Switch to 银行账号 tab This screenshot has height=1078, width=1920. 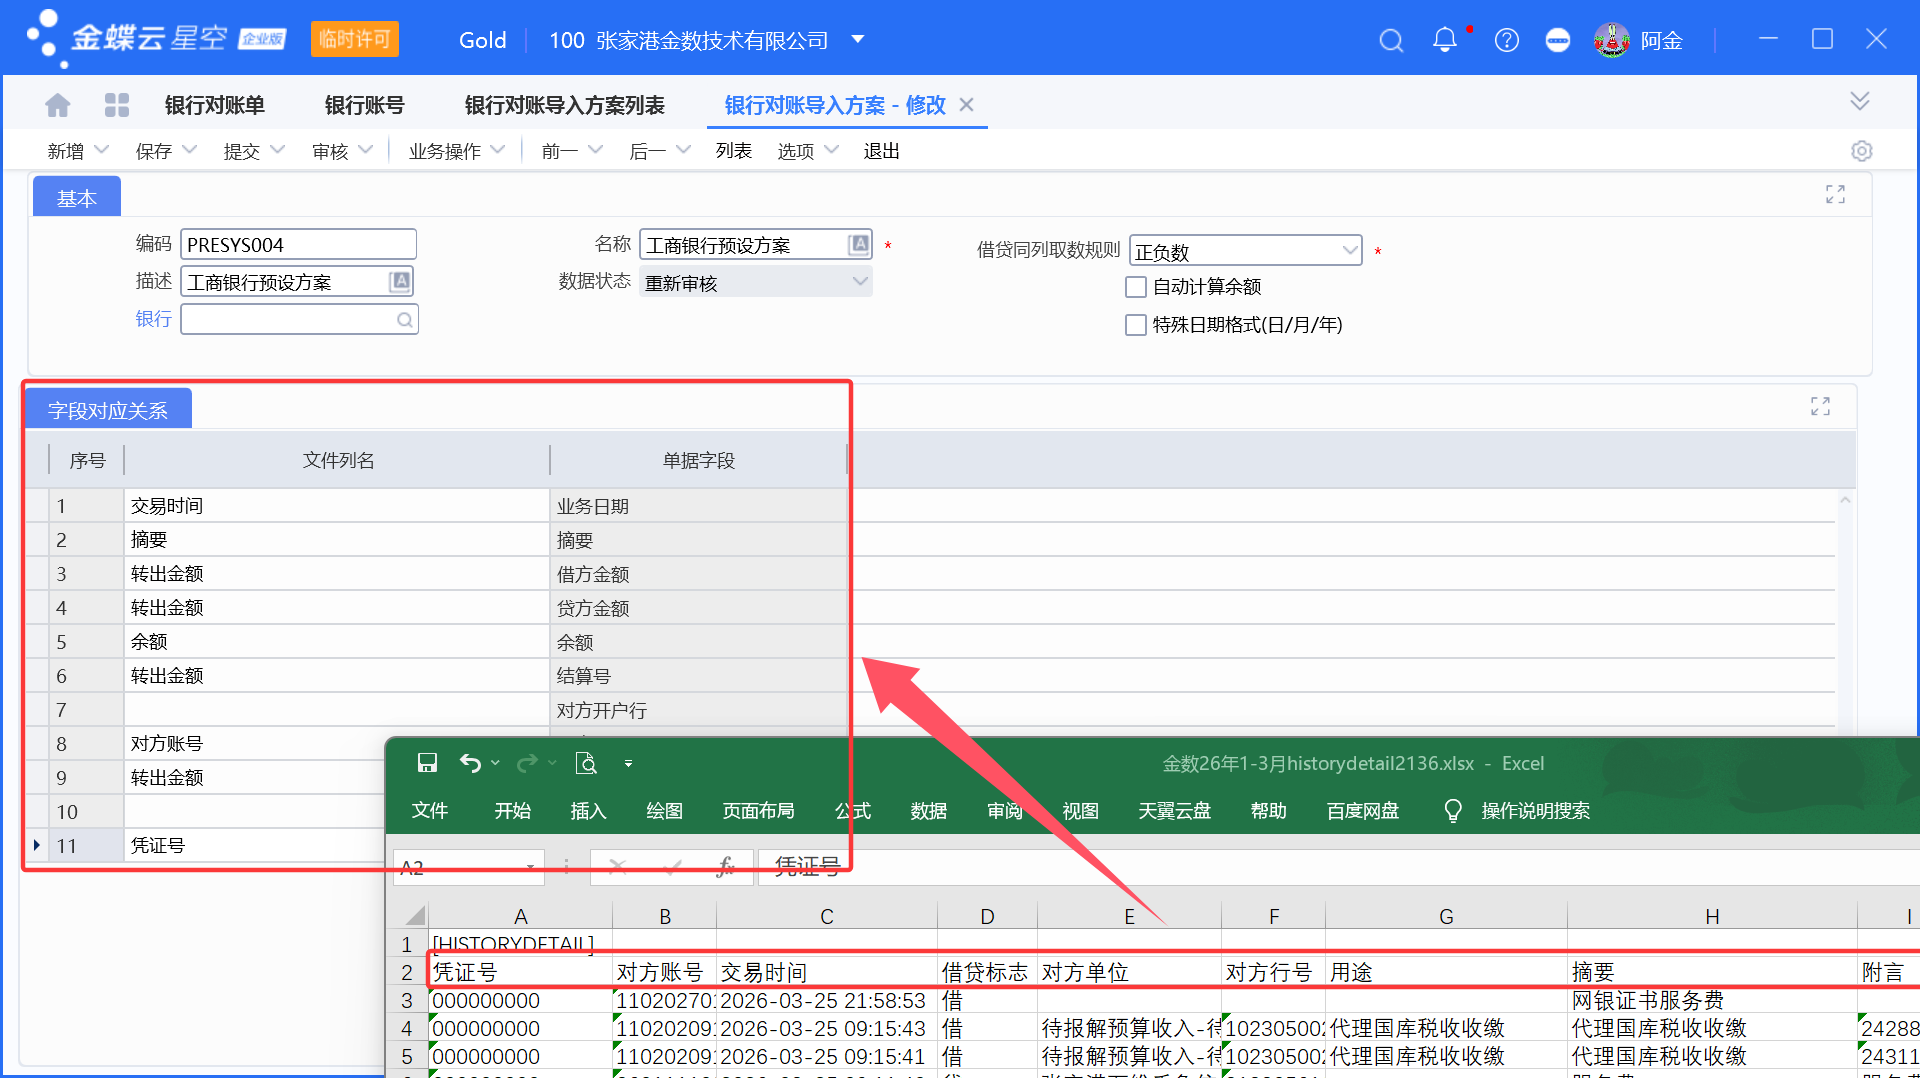point(364,105)
